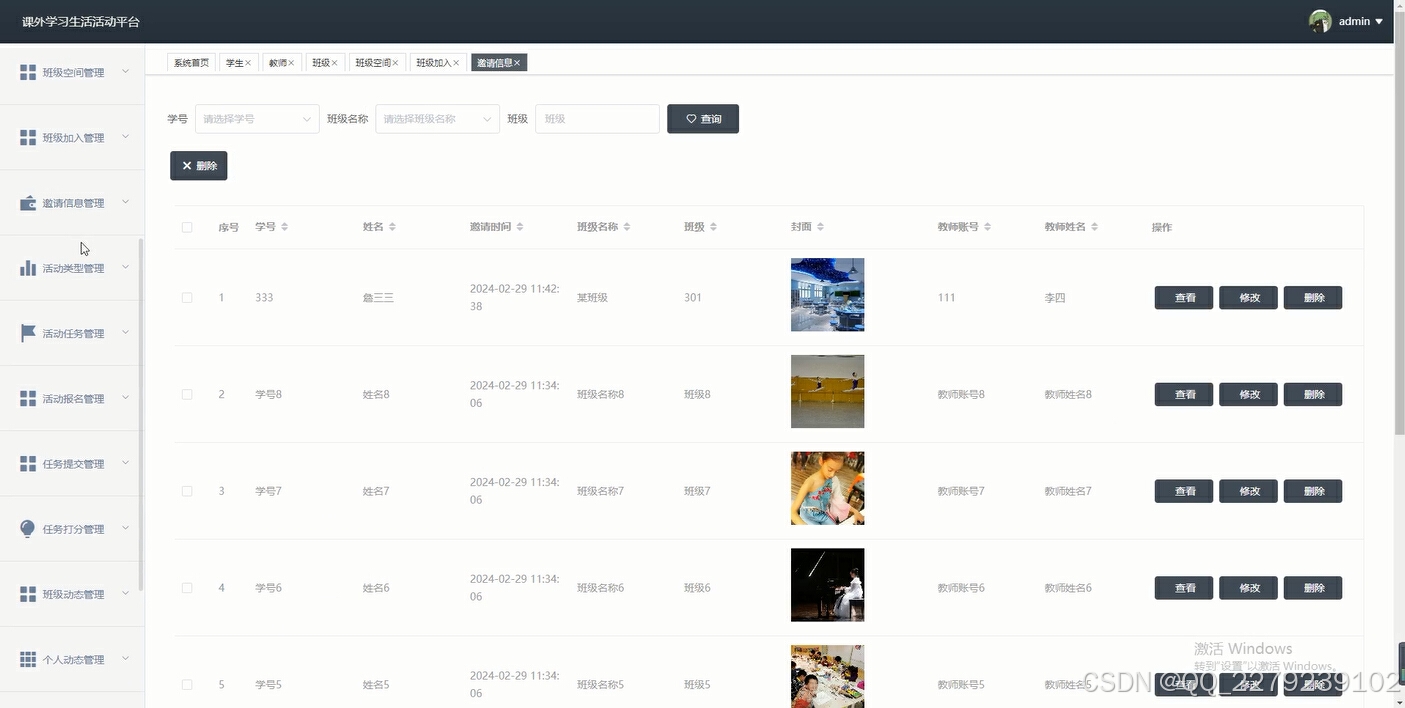Image resolution: width=1405 pixels, height=708 pixels.
Task: Check the row checkbox for 学号 333
Action: pos(187,297)
